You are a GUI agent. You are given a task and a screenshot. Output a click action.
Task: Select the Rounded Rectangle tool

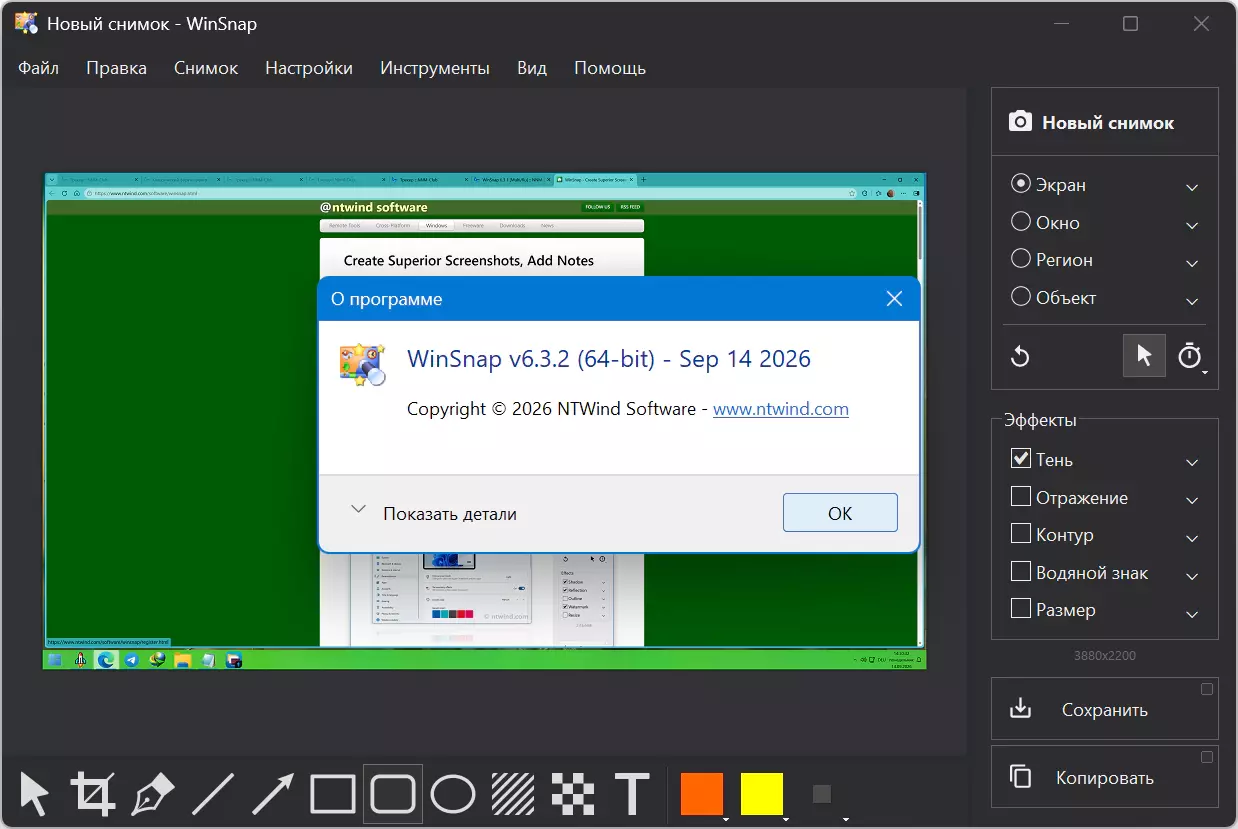[392, 794]
